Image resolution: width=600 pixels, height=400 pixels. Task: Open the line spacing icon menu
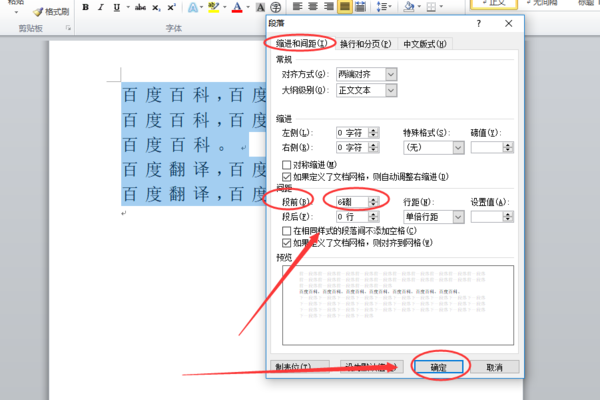382,7
